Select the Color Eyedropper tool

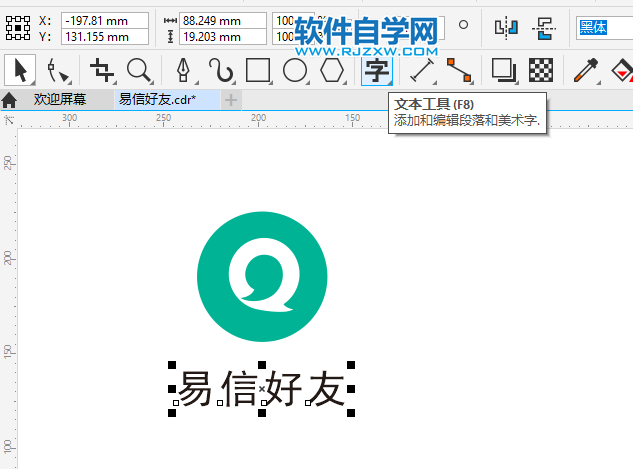point(586,70)
